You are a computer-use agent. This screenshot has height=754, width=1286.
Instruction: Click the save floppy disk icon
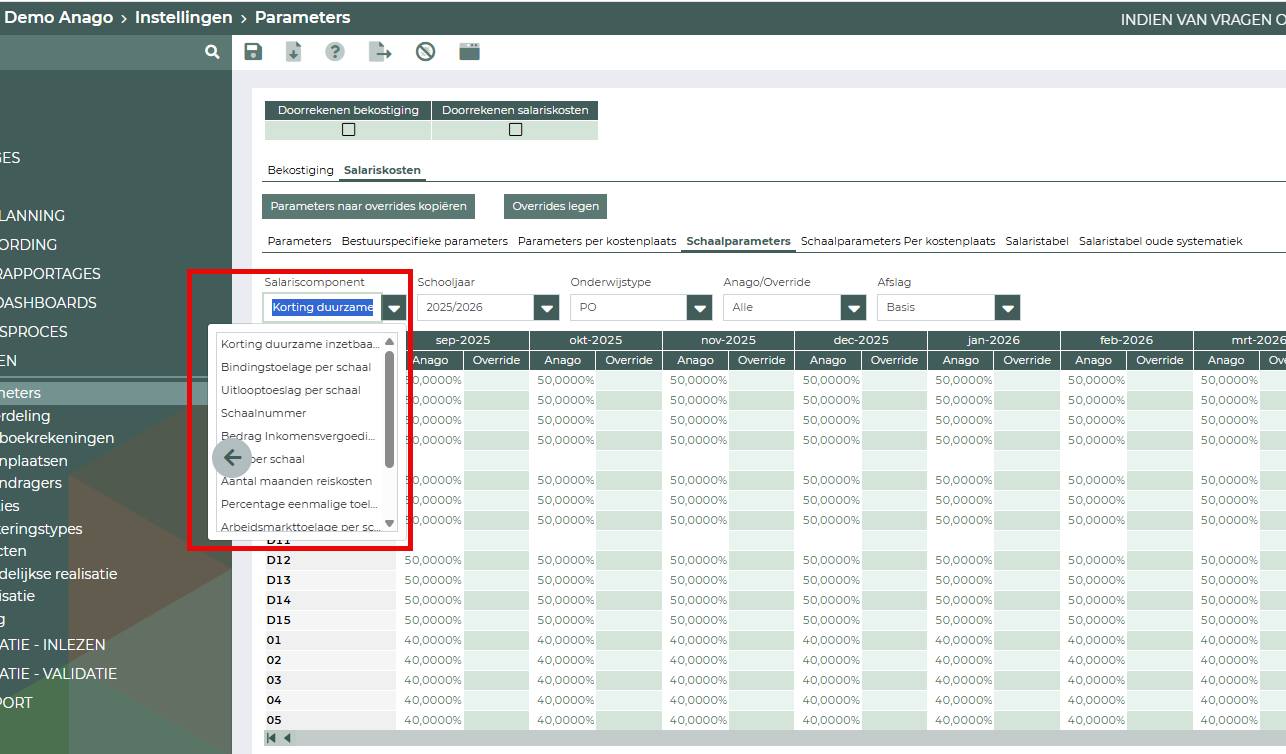click(x=253, y=52)
